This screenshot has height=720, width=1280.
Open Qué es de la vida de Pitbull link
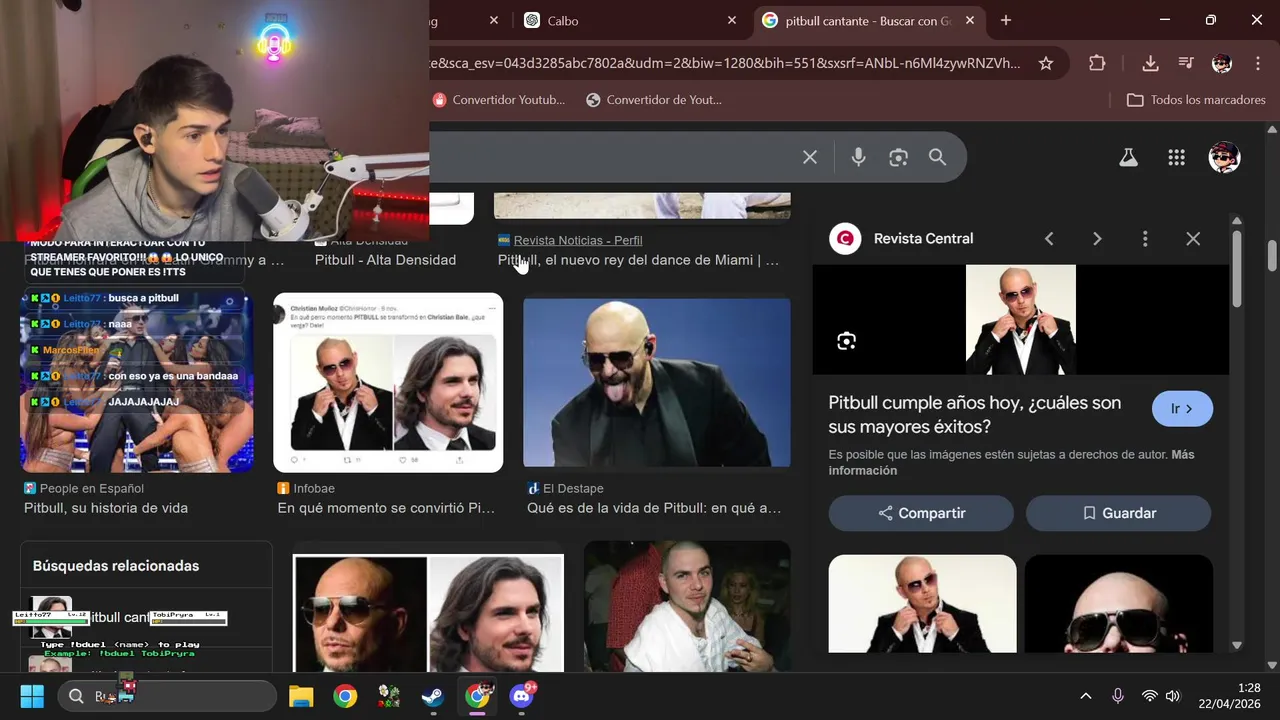(654, 508)
